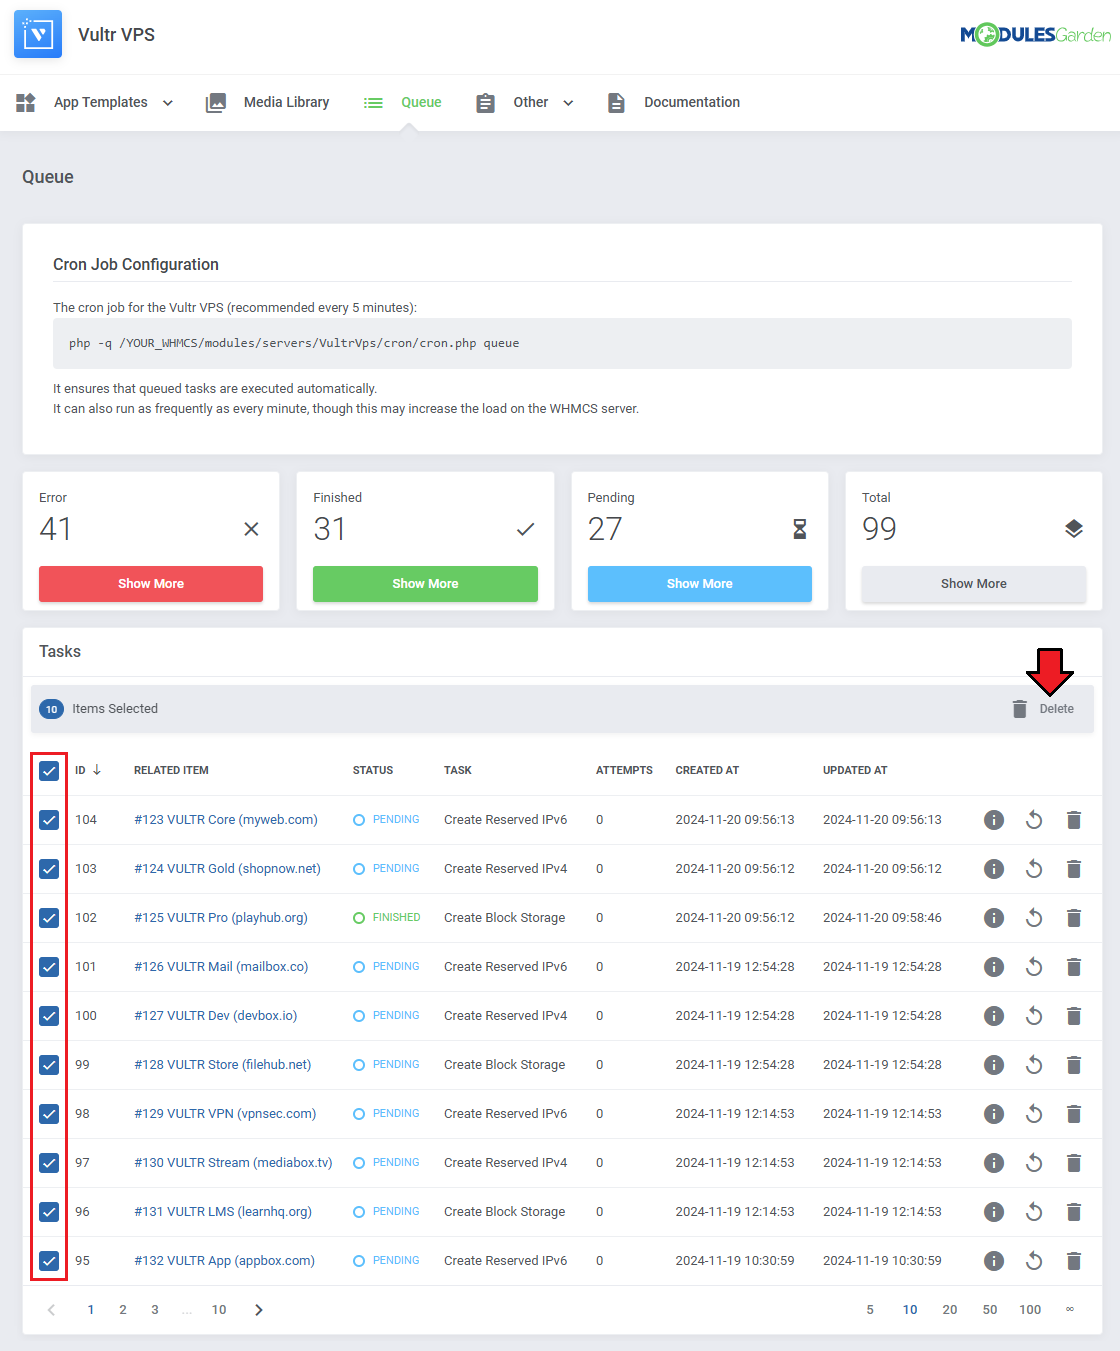Retry task 104 with the rerun icon
Image resolution: width=1120 pixels, height=1351 pixels.
pyautogui.click(x=1034, y=820)
